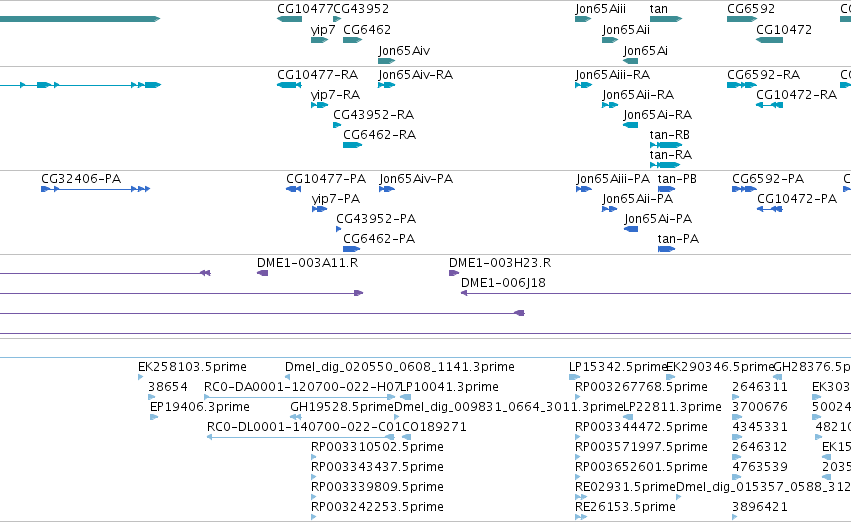Viewport: 851px width, 522px height.
Task: Open the RC0-DA0001-120700-022-H07 EST label
Action: 302,387
